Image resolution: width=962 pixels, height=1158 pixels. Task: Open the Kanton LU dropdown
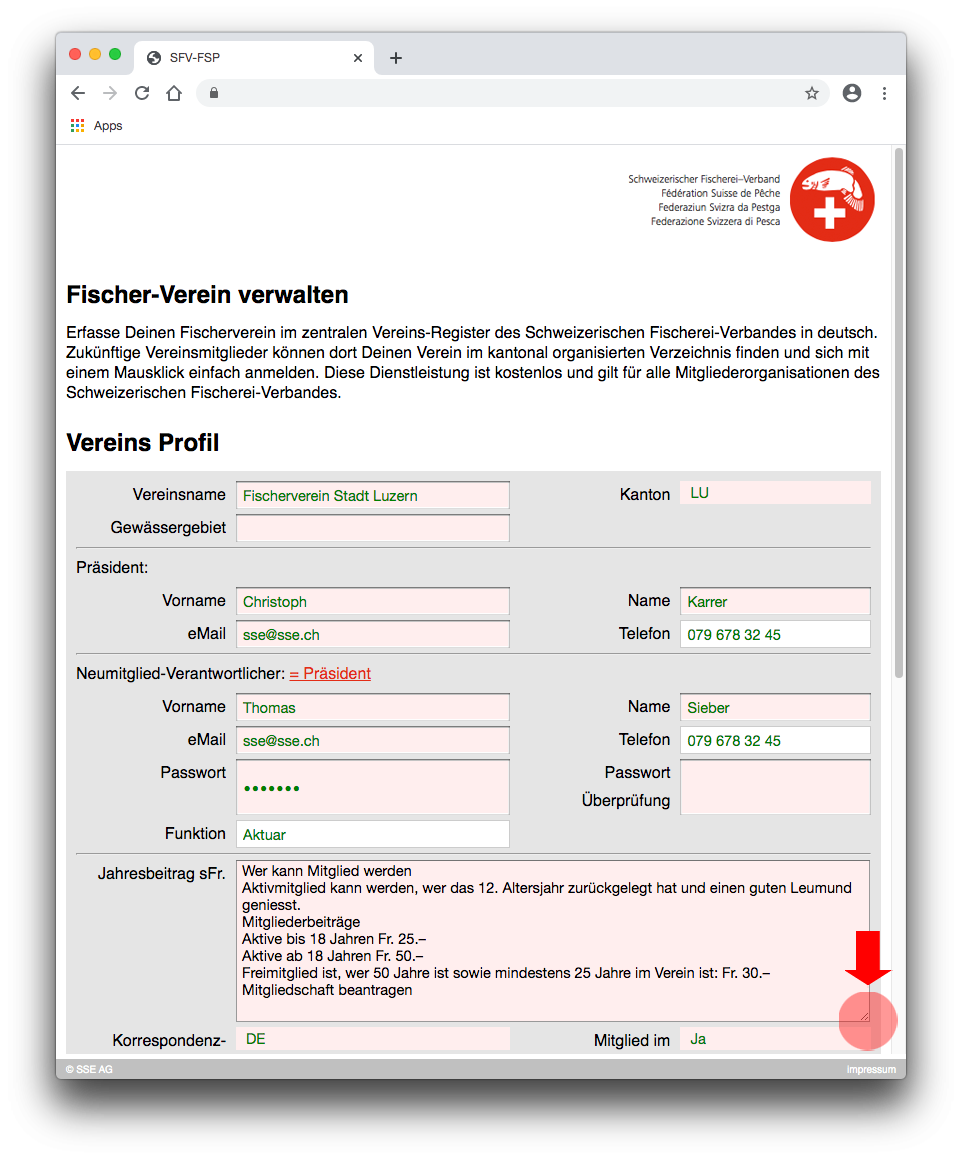[x=775, y=493]
